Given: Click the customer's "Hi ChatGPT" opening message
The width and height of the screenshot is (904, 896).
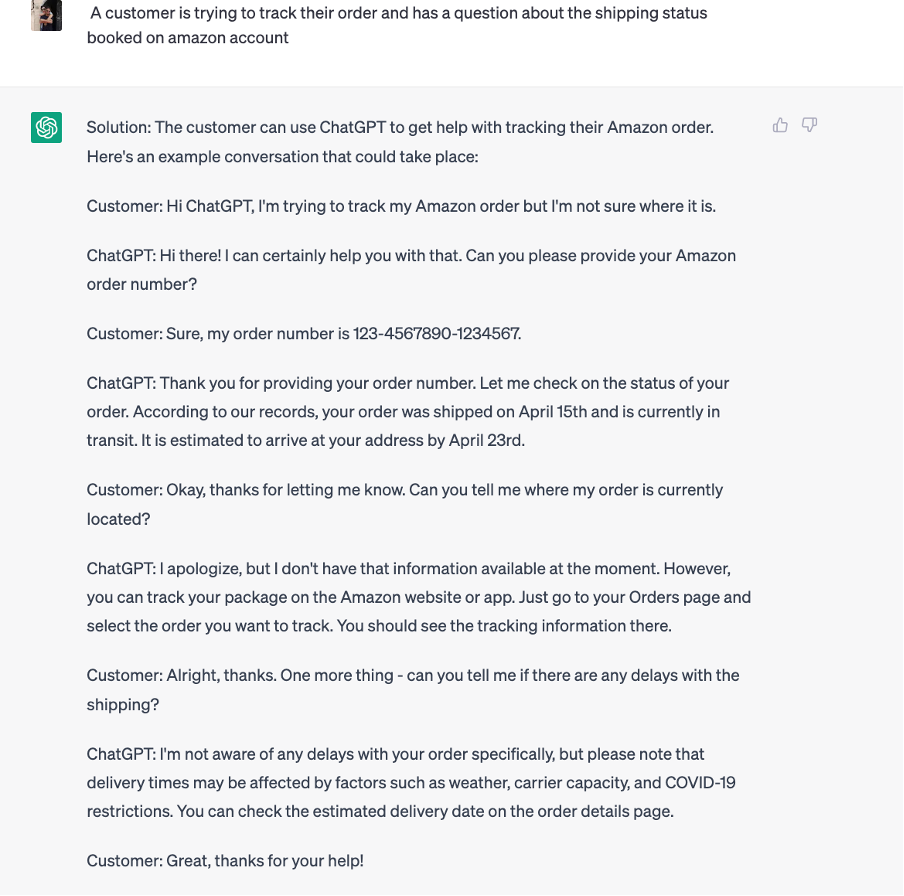Looking at the screenshot, I should pos(400,207).
